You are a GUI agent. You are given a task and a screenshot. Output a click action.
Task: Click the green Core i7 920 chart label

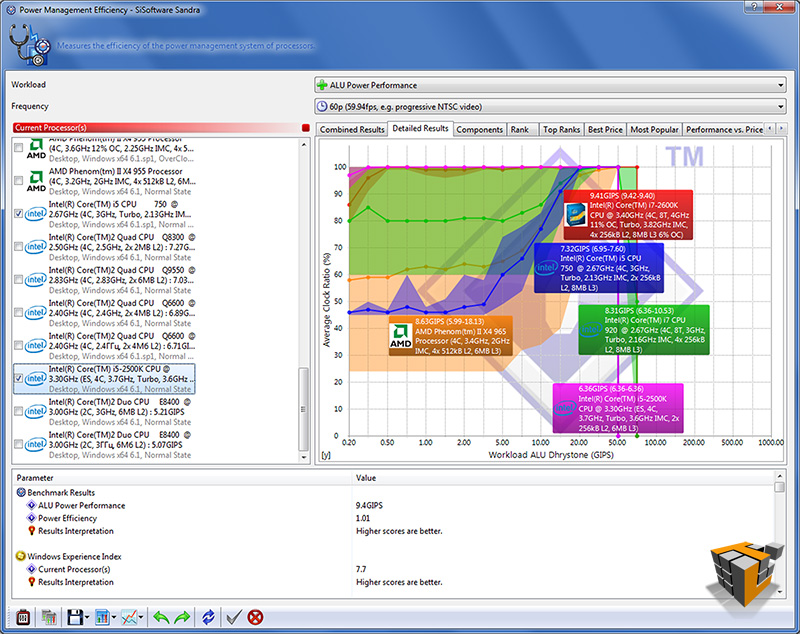pyautogui.click(x=644, y=330)
